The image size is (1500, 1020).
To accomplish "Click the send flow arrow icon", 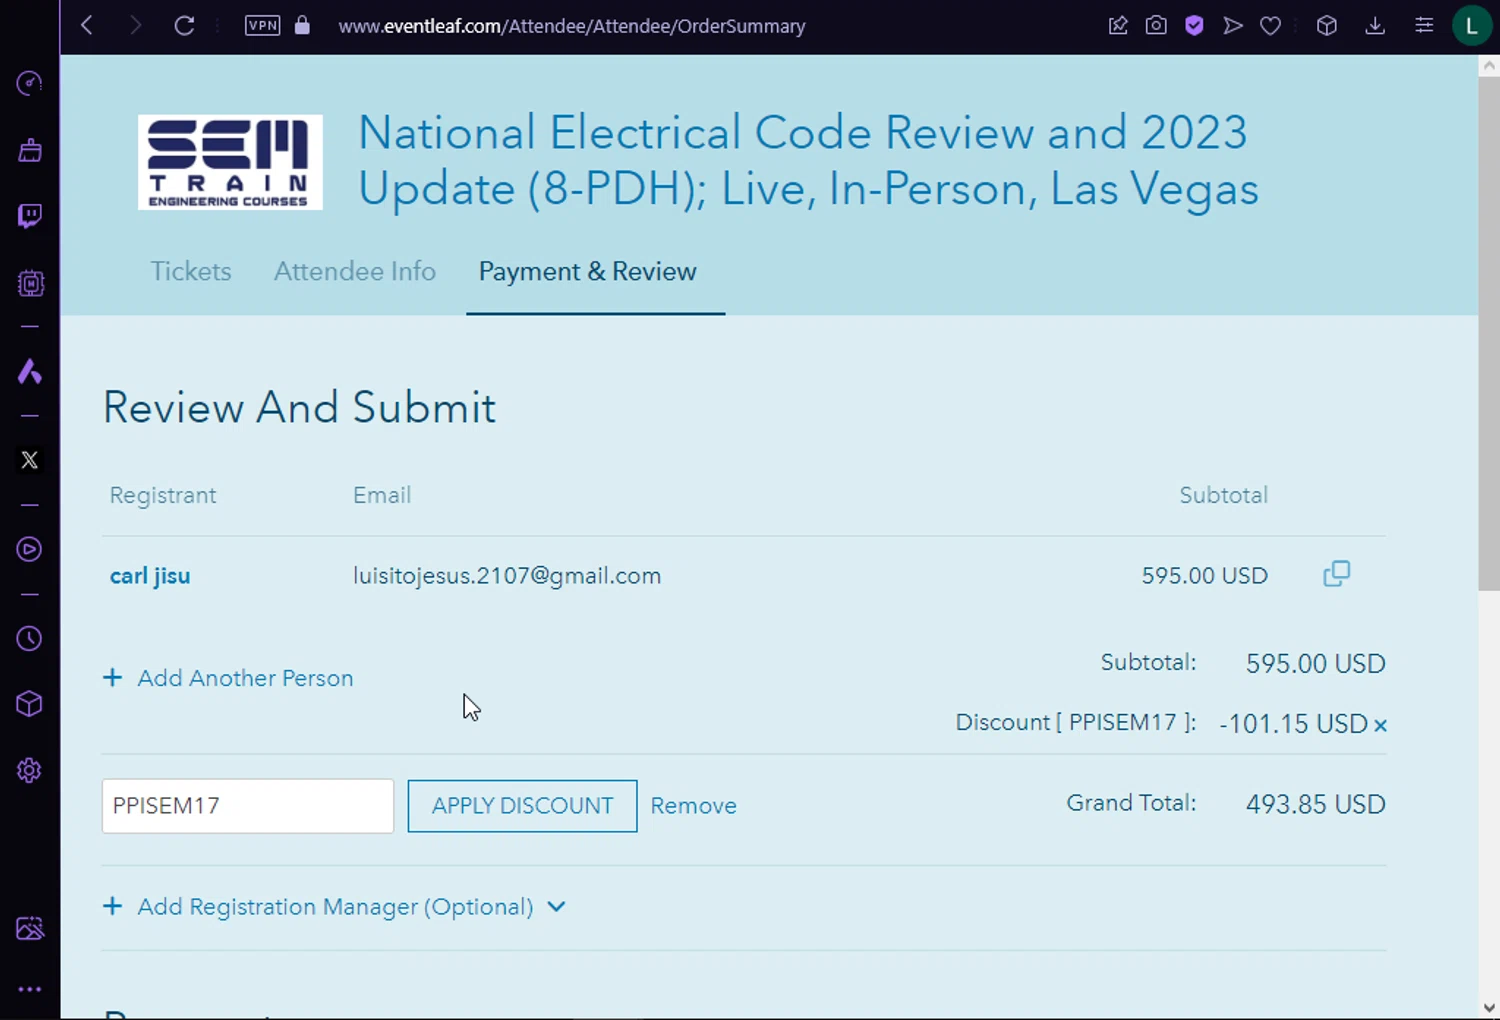I will pyautogui.click(x=1232, y=25).
